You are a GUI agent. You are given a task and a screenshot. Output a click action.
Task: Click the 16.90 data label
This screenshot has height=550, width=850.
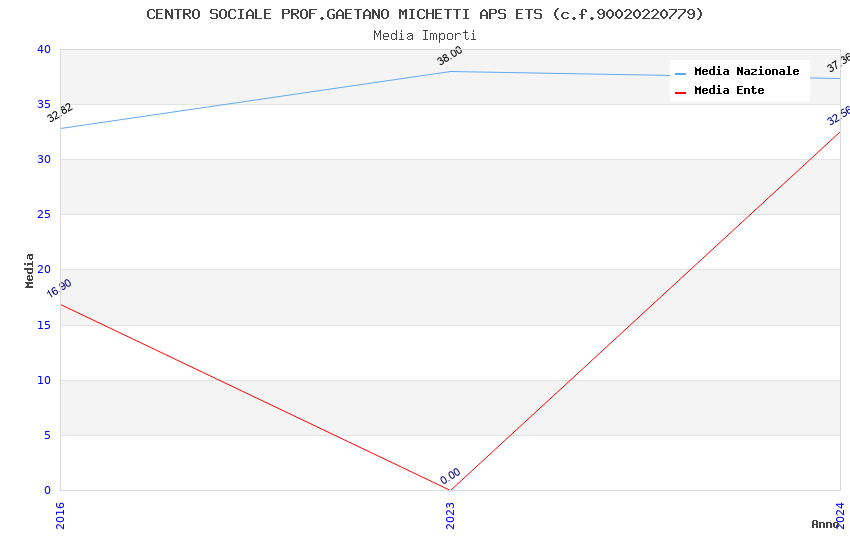[x=59, y=288]
